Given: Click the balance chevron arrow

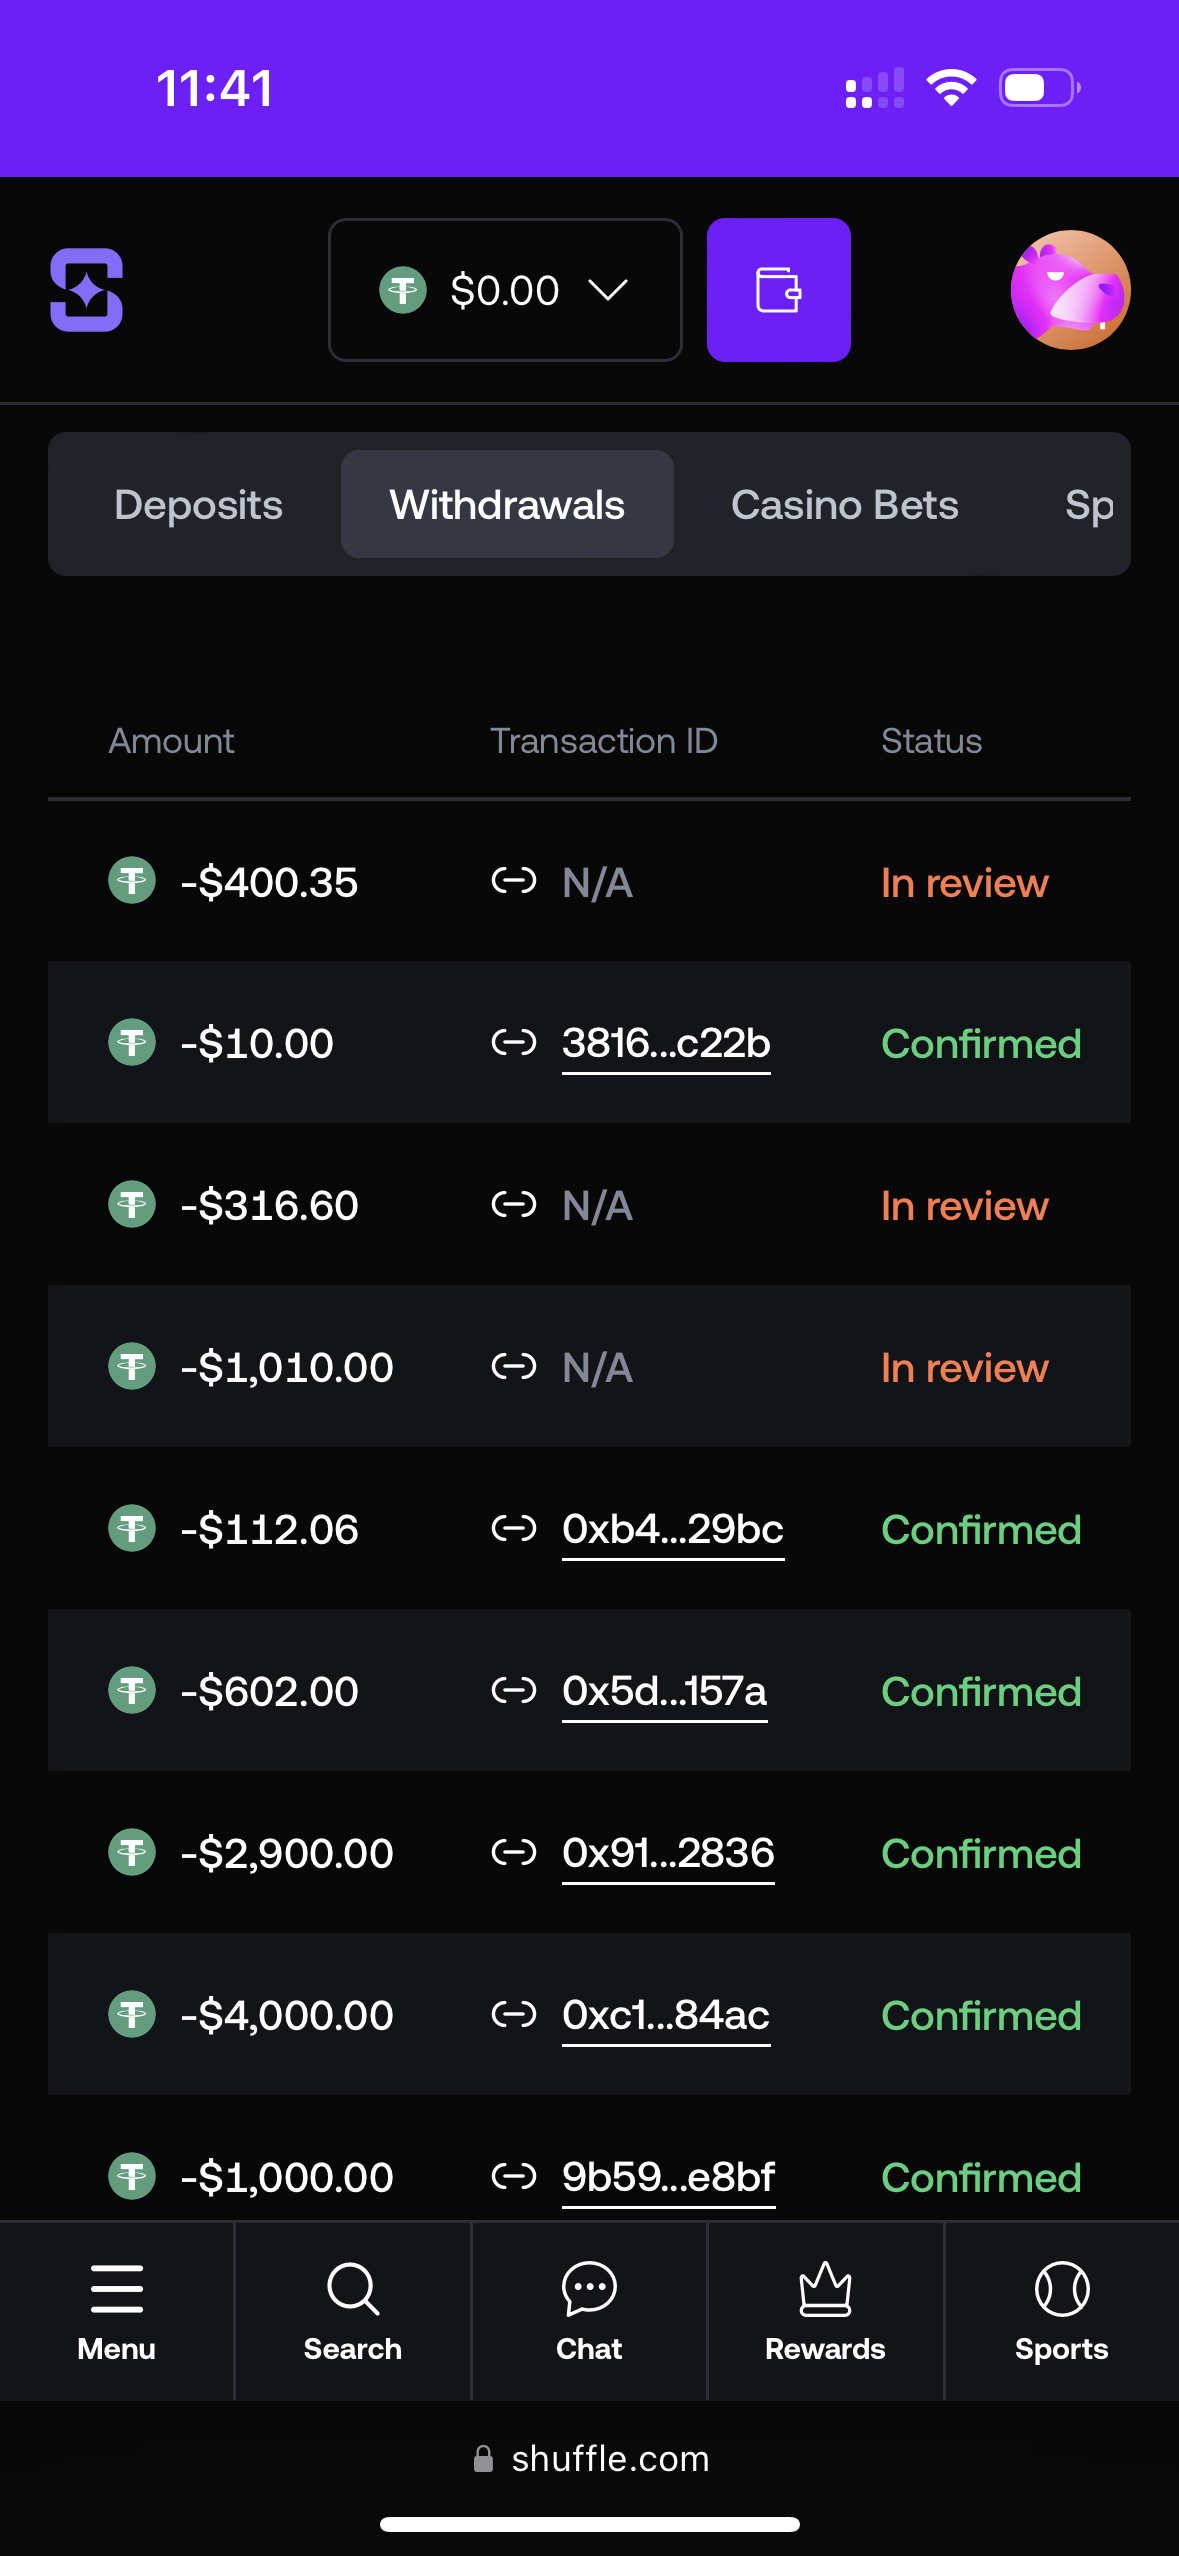Looking at the screenshot, I should (608, 290).
